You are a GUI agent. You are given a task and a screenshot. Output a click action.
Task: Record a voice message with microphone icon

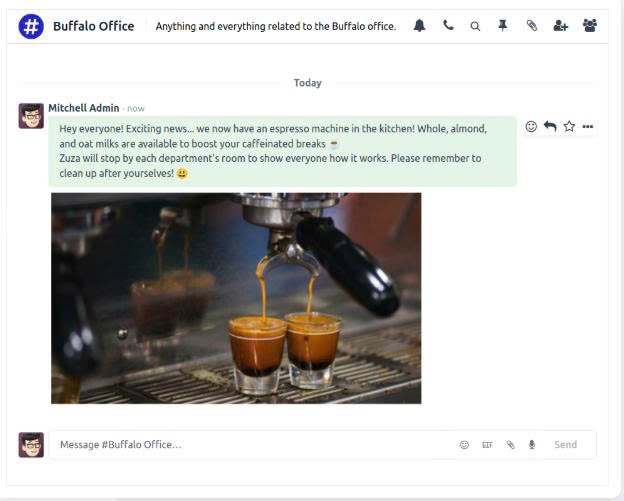532,445
